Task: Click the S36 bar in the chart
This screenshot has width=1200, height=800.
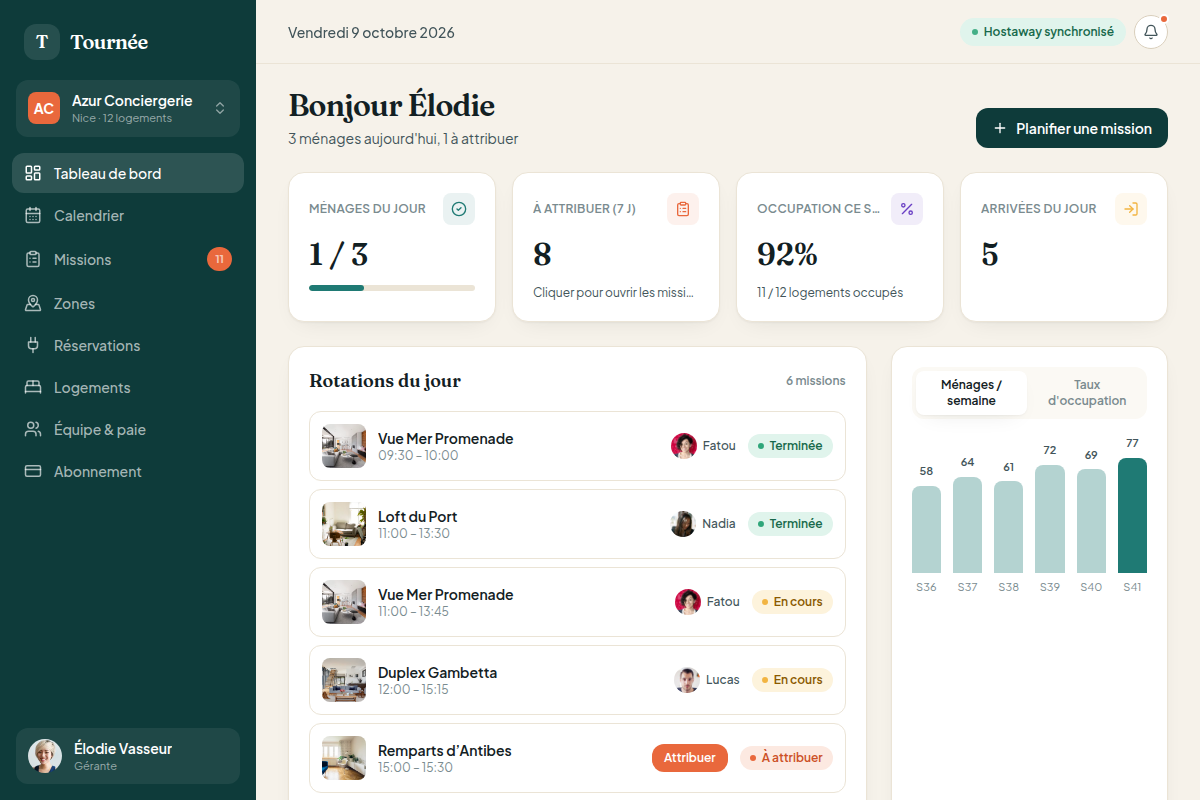Action: click(x=926, y=529)
